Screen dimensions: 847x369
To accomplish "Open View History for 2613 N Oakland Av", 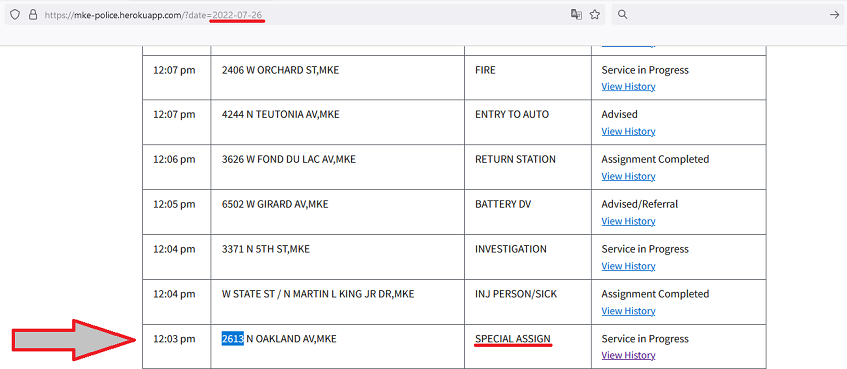I will click(628, 355).
